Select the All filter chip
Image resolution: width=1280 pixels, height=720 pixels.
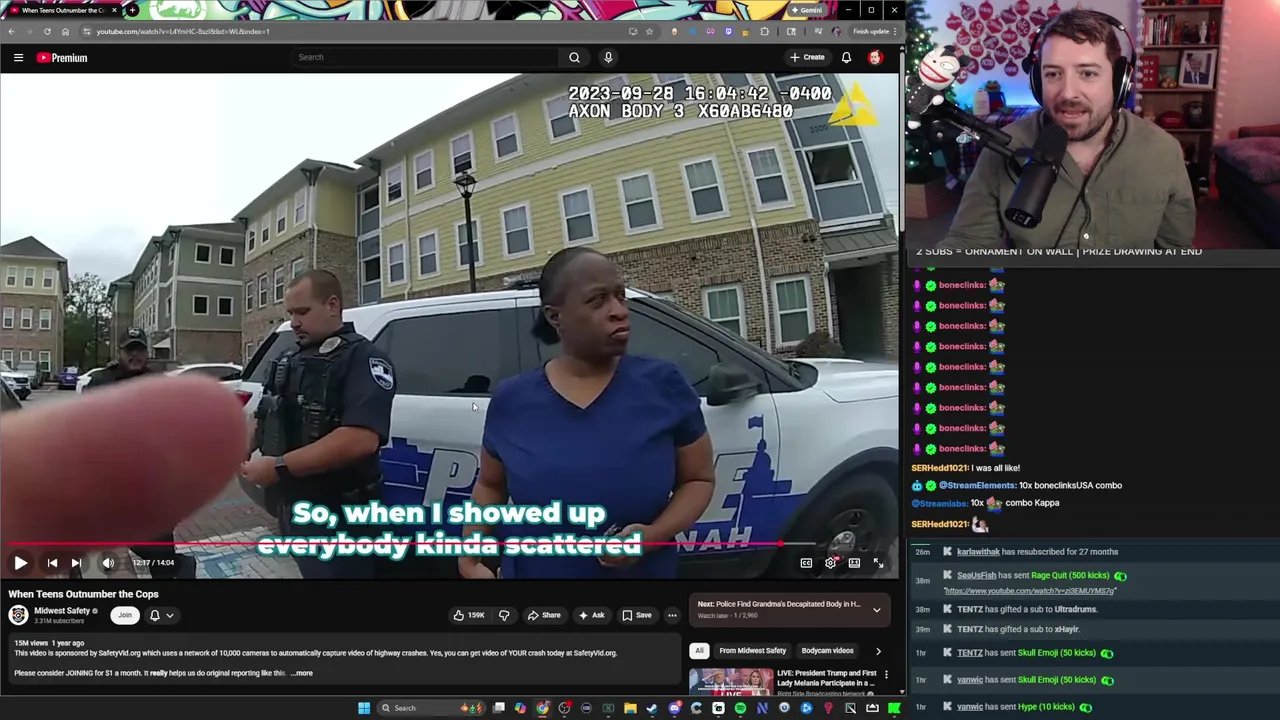pyautogui.click(x=699, y=651)
